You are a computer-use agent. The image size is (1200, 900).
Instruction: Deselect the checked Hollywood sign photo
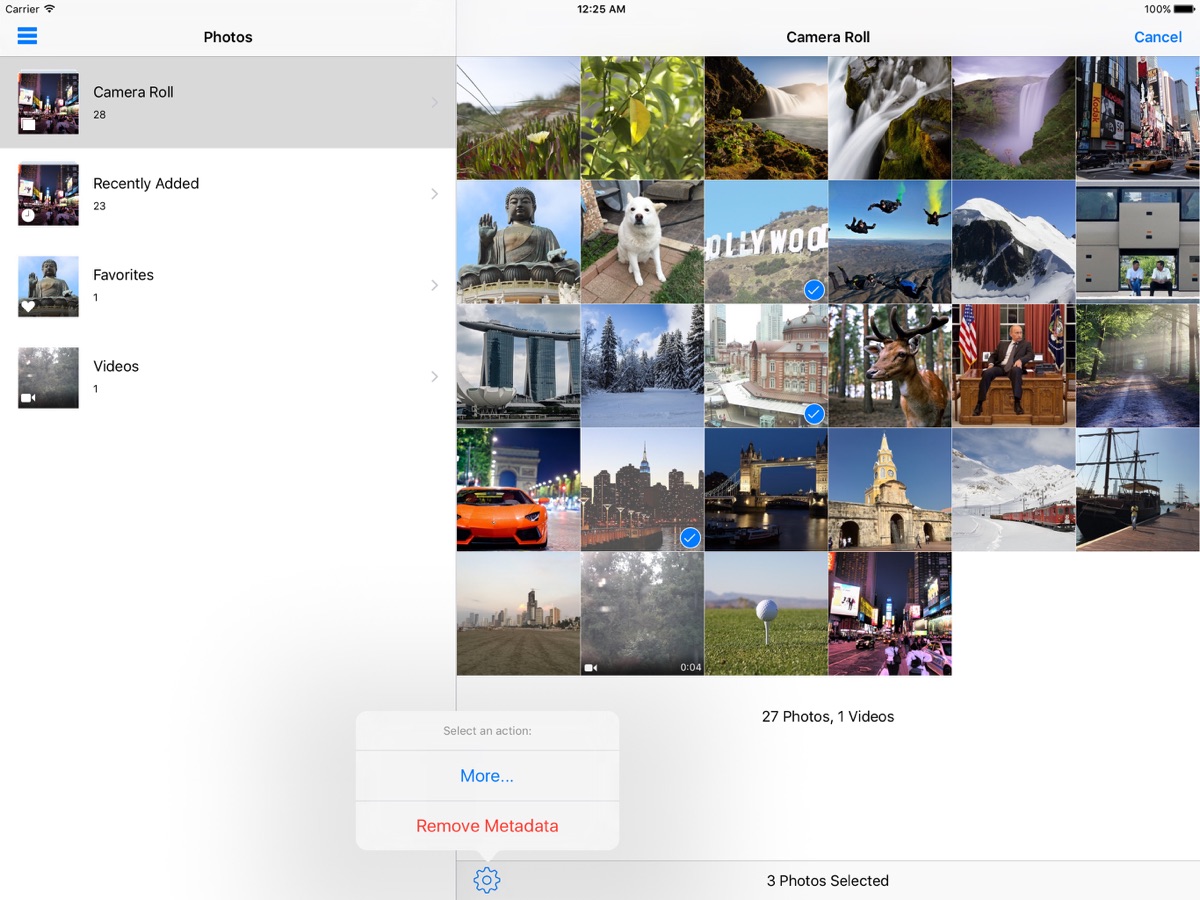[x=766, y=242]
